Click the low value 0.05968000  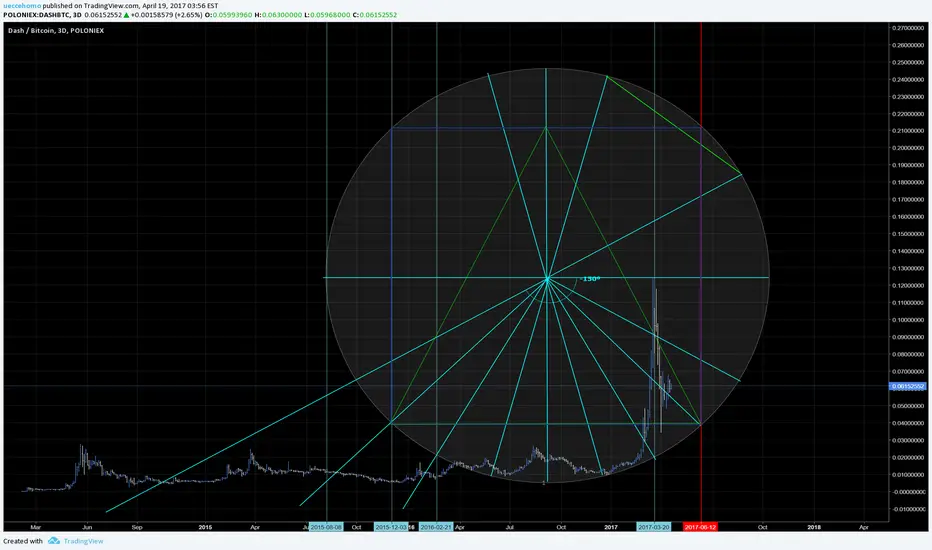(x=330, y=15)
